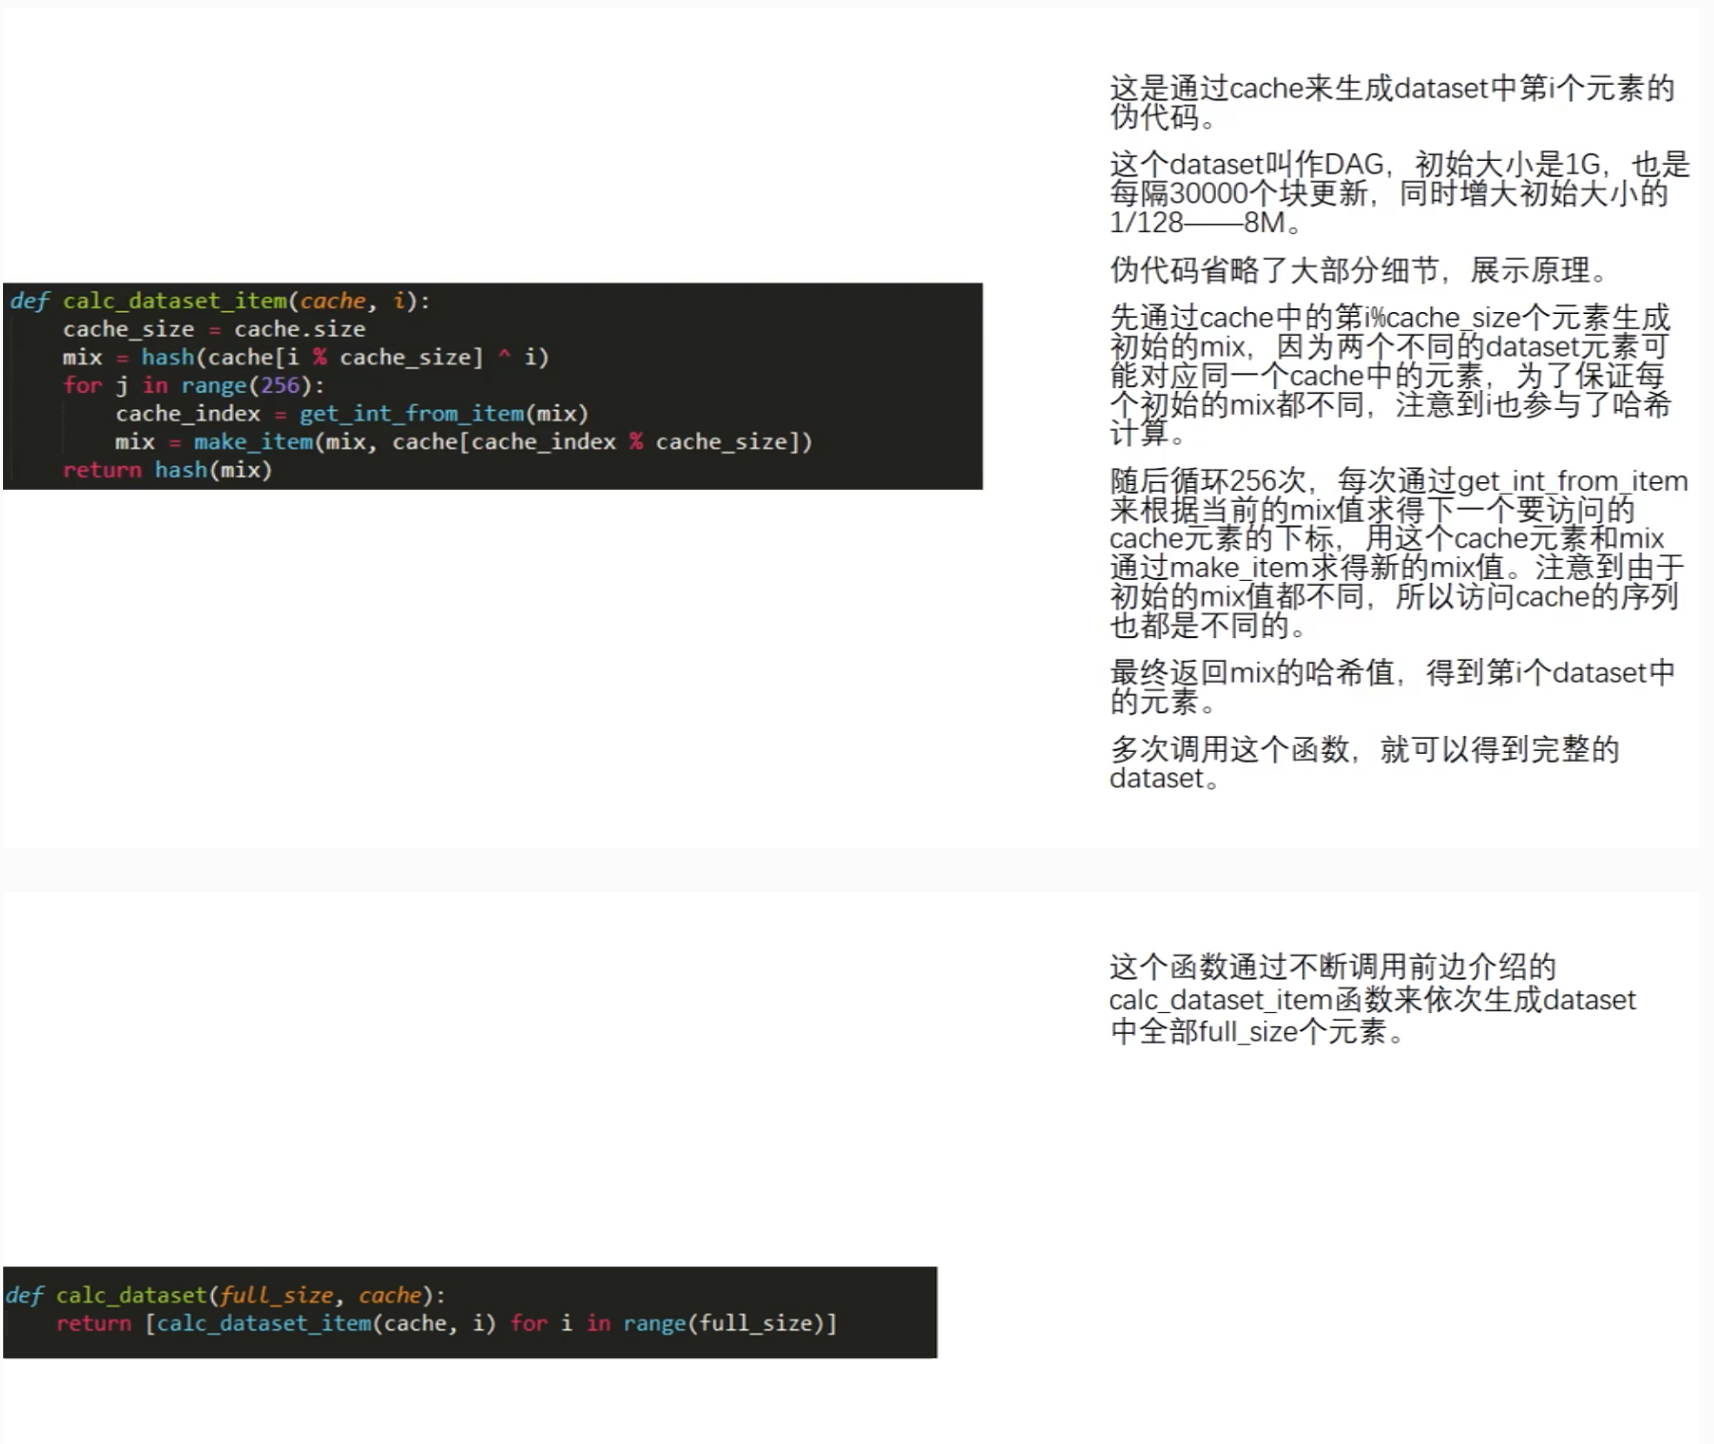Click the 'return hash(mix)' code line
The width and height of the screenshot is (1714, 1444).
168,469
